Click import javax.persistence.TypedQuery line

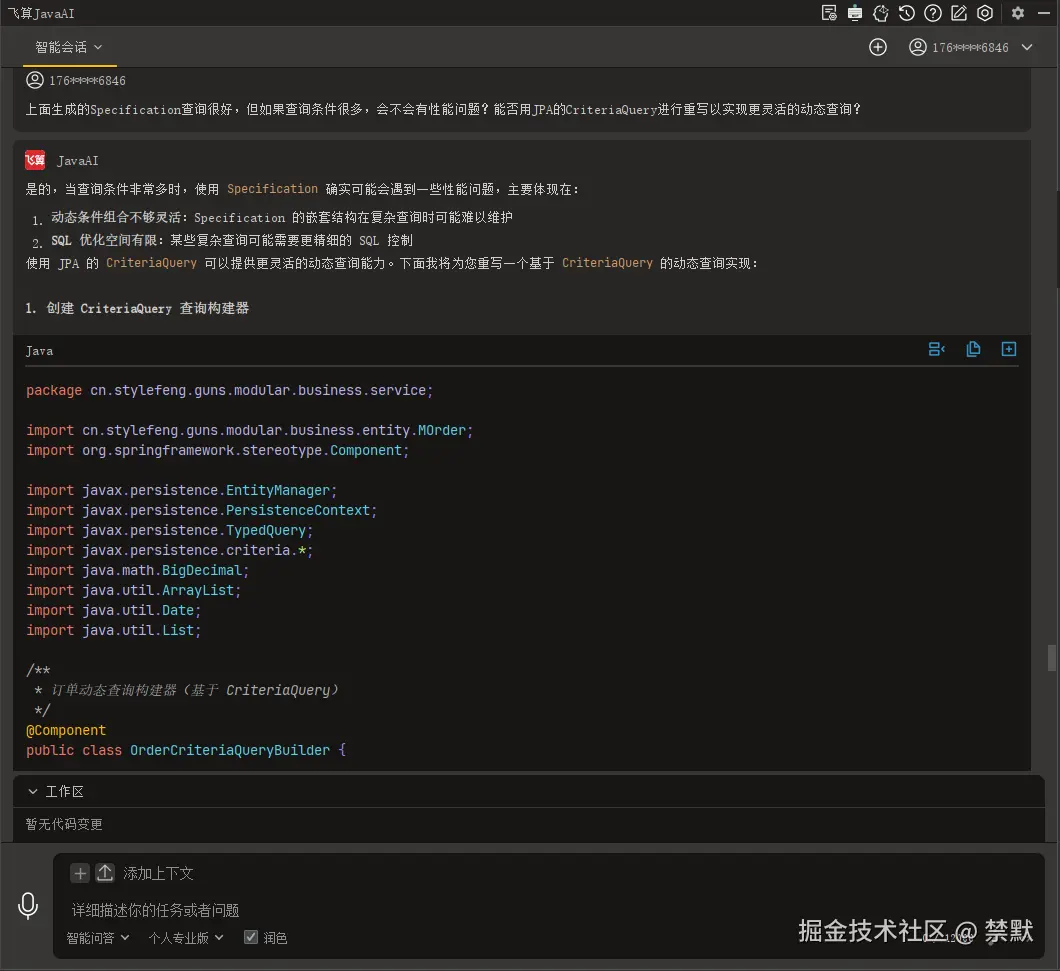click(x=170, y=530)
